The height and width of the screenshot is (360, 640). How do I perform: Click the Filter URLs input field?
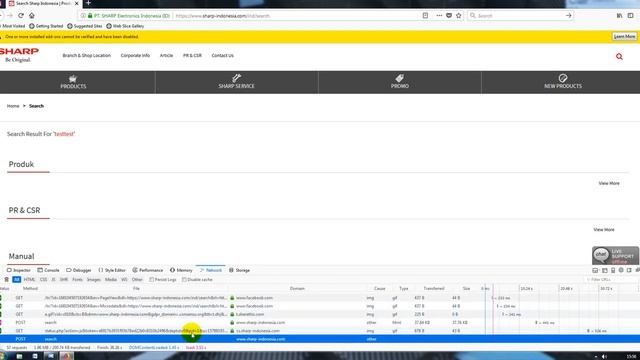(x=611, y=280)
